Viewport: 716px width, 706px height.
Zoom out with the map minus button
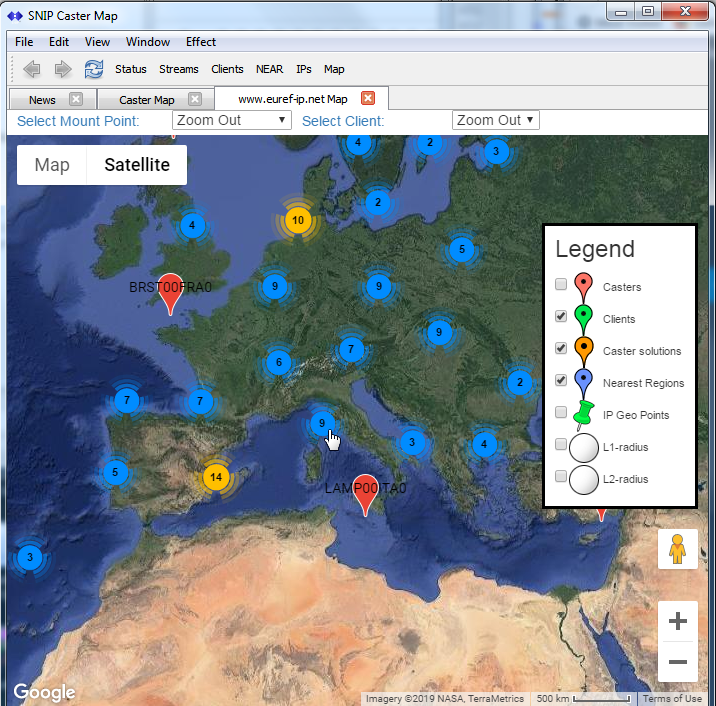677,662
